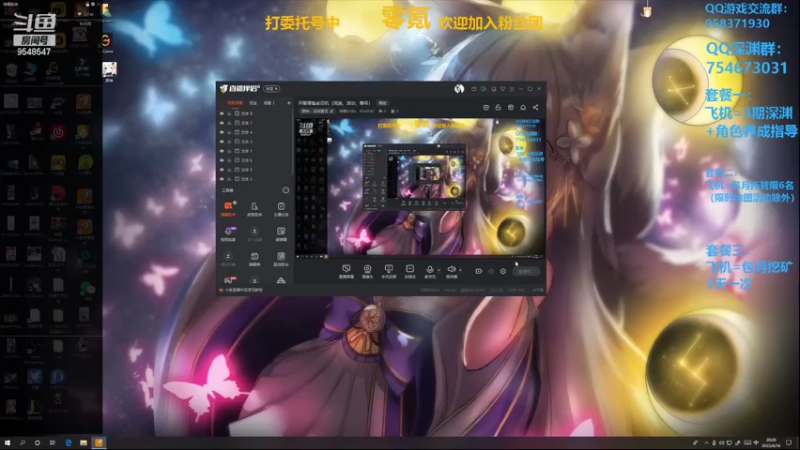Open the hamburger menu in the title bar

pos(512,89)
